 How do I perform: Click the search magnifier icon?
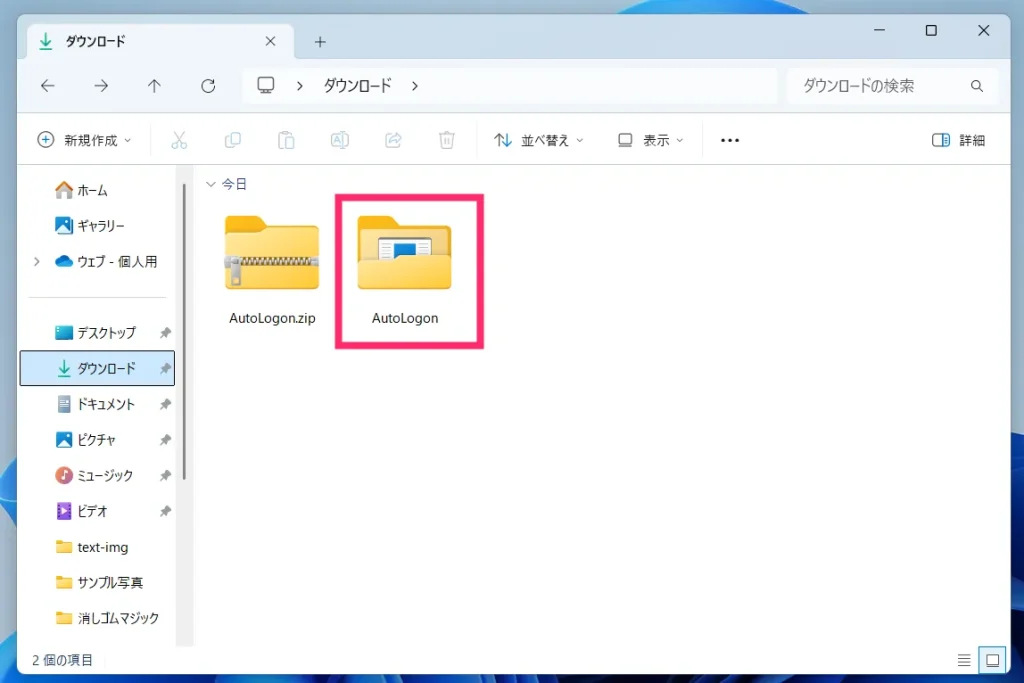click(977, 86)
